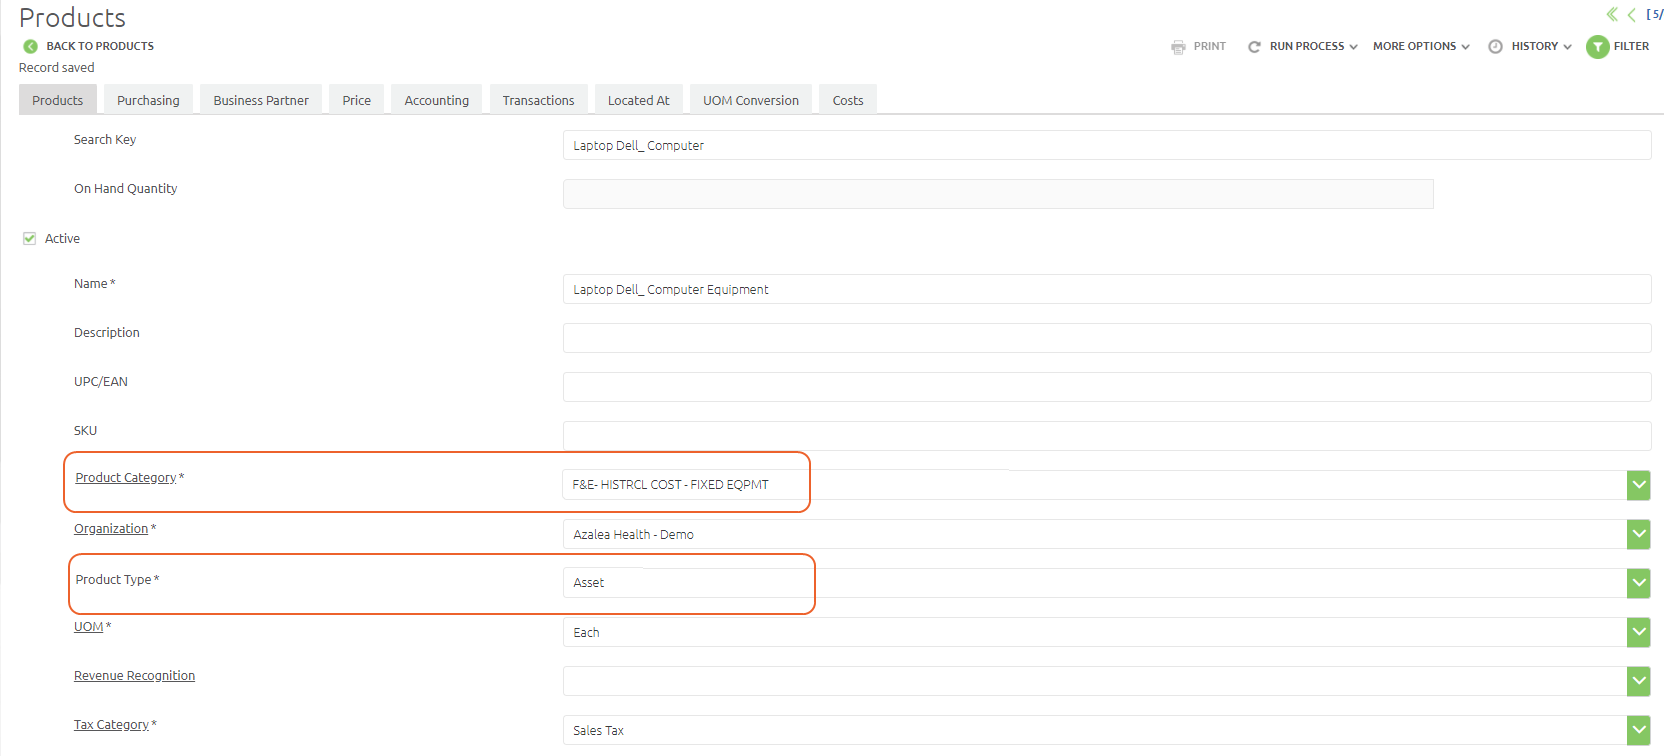Expand the Product Category dropdown arrow
Viewport: 1664px width, 756px height.
point(1638,485)
